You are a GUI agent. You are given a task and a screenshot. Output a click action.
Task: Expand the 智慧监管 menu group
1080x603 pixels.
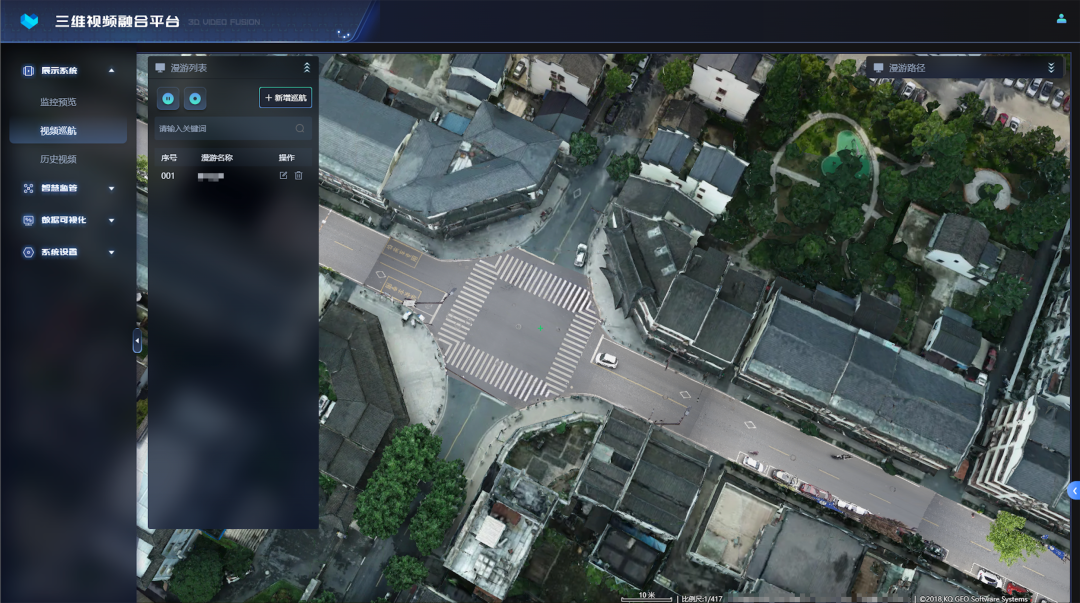[x=111, y=188]
